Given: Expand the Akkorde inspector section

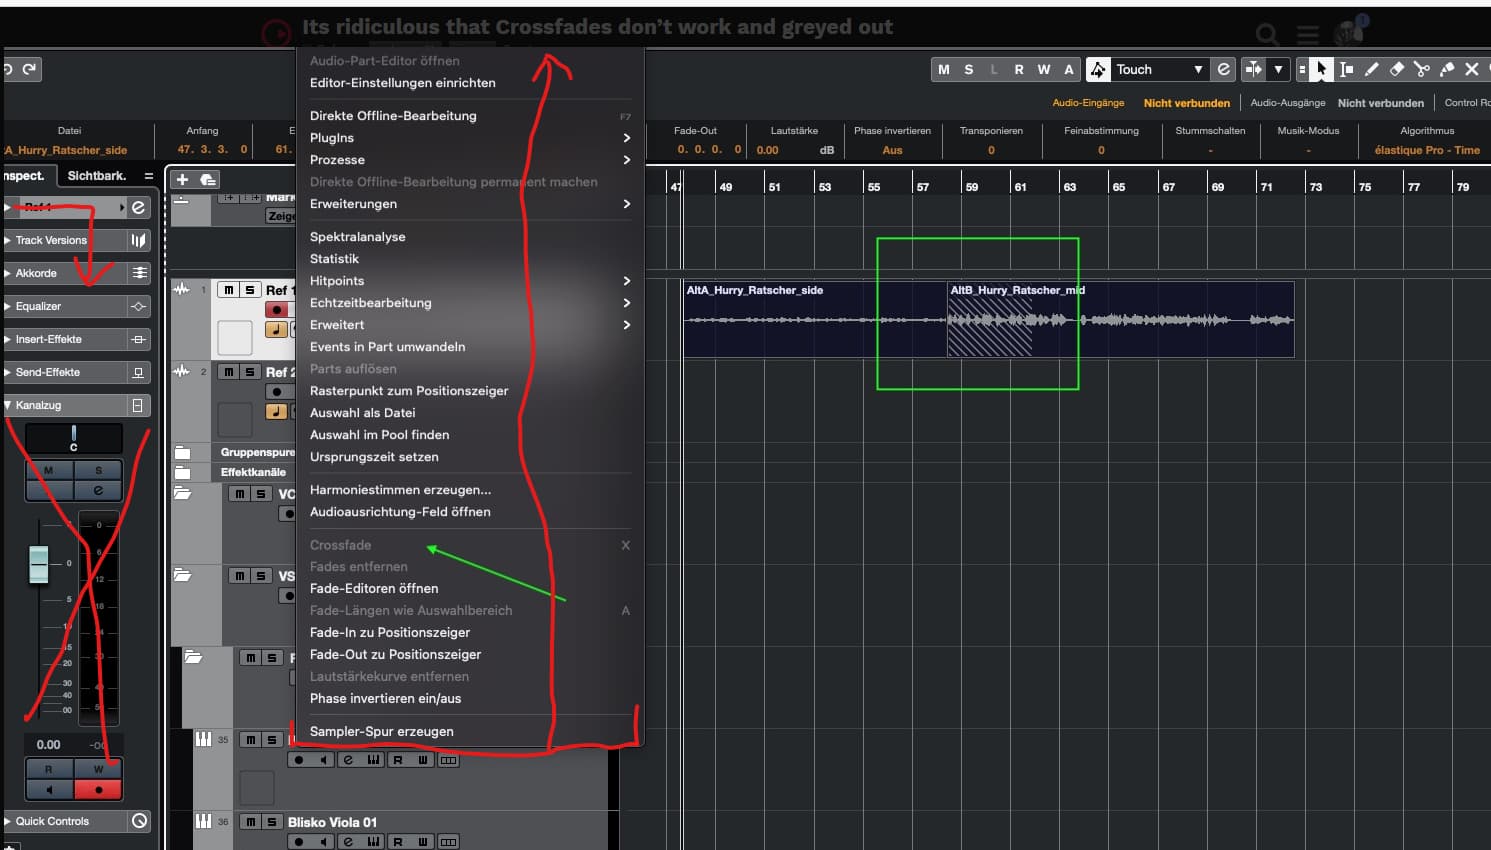Looking at the screenshot, I should [x=8, y=273].
